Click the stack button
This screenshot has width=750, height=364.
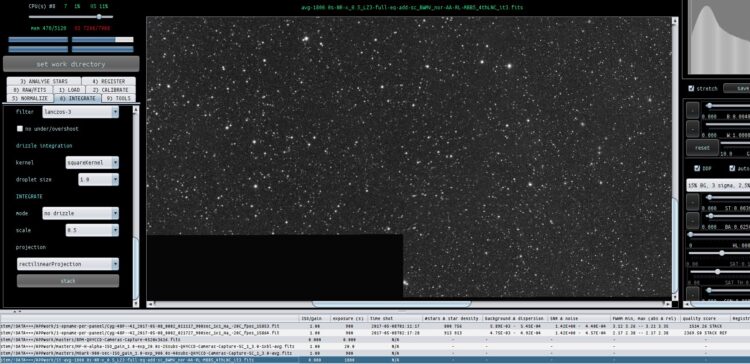point(68,281)
